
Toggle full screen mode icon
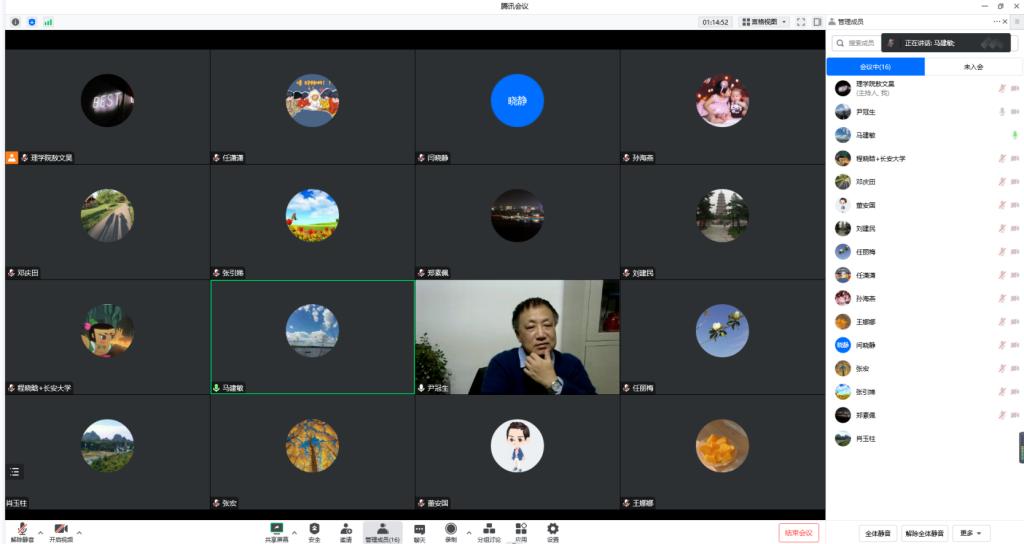click(801, 21)
